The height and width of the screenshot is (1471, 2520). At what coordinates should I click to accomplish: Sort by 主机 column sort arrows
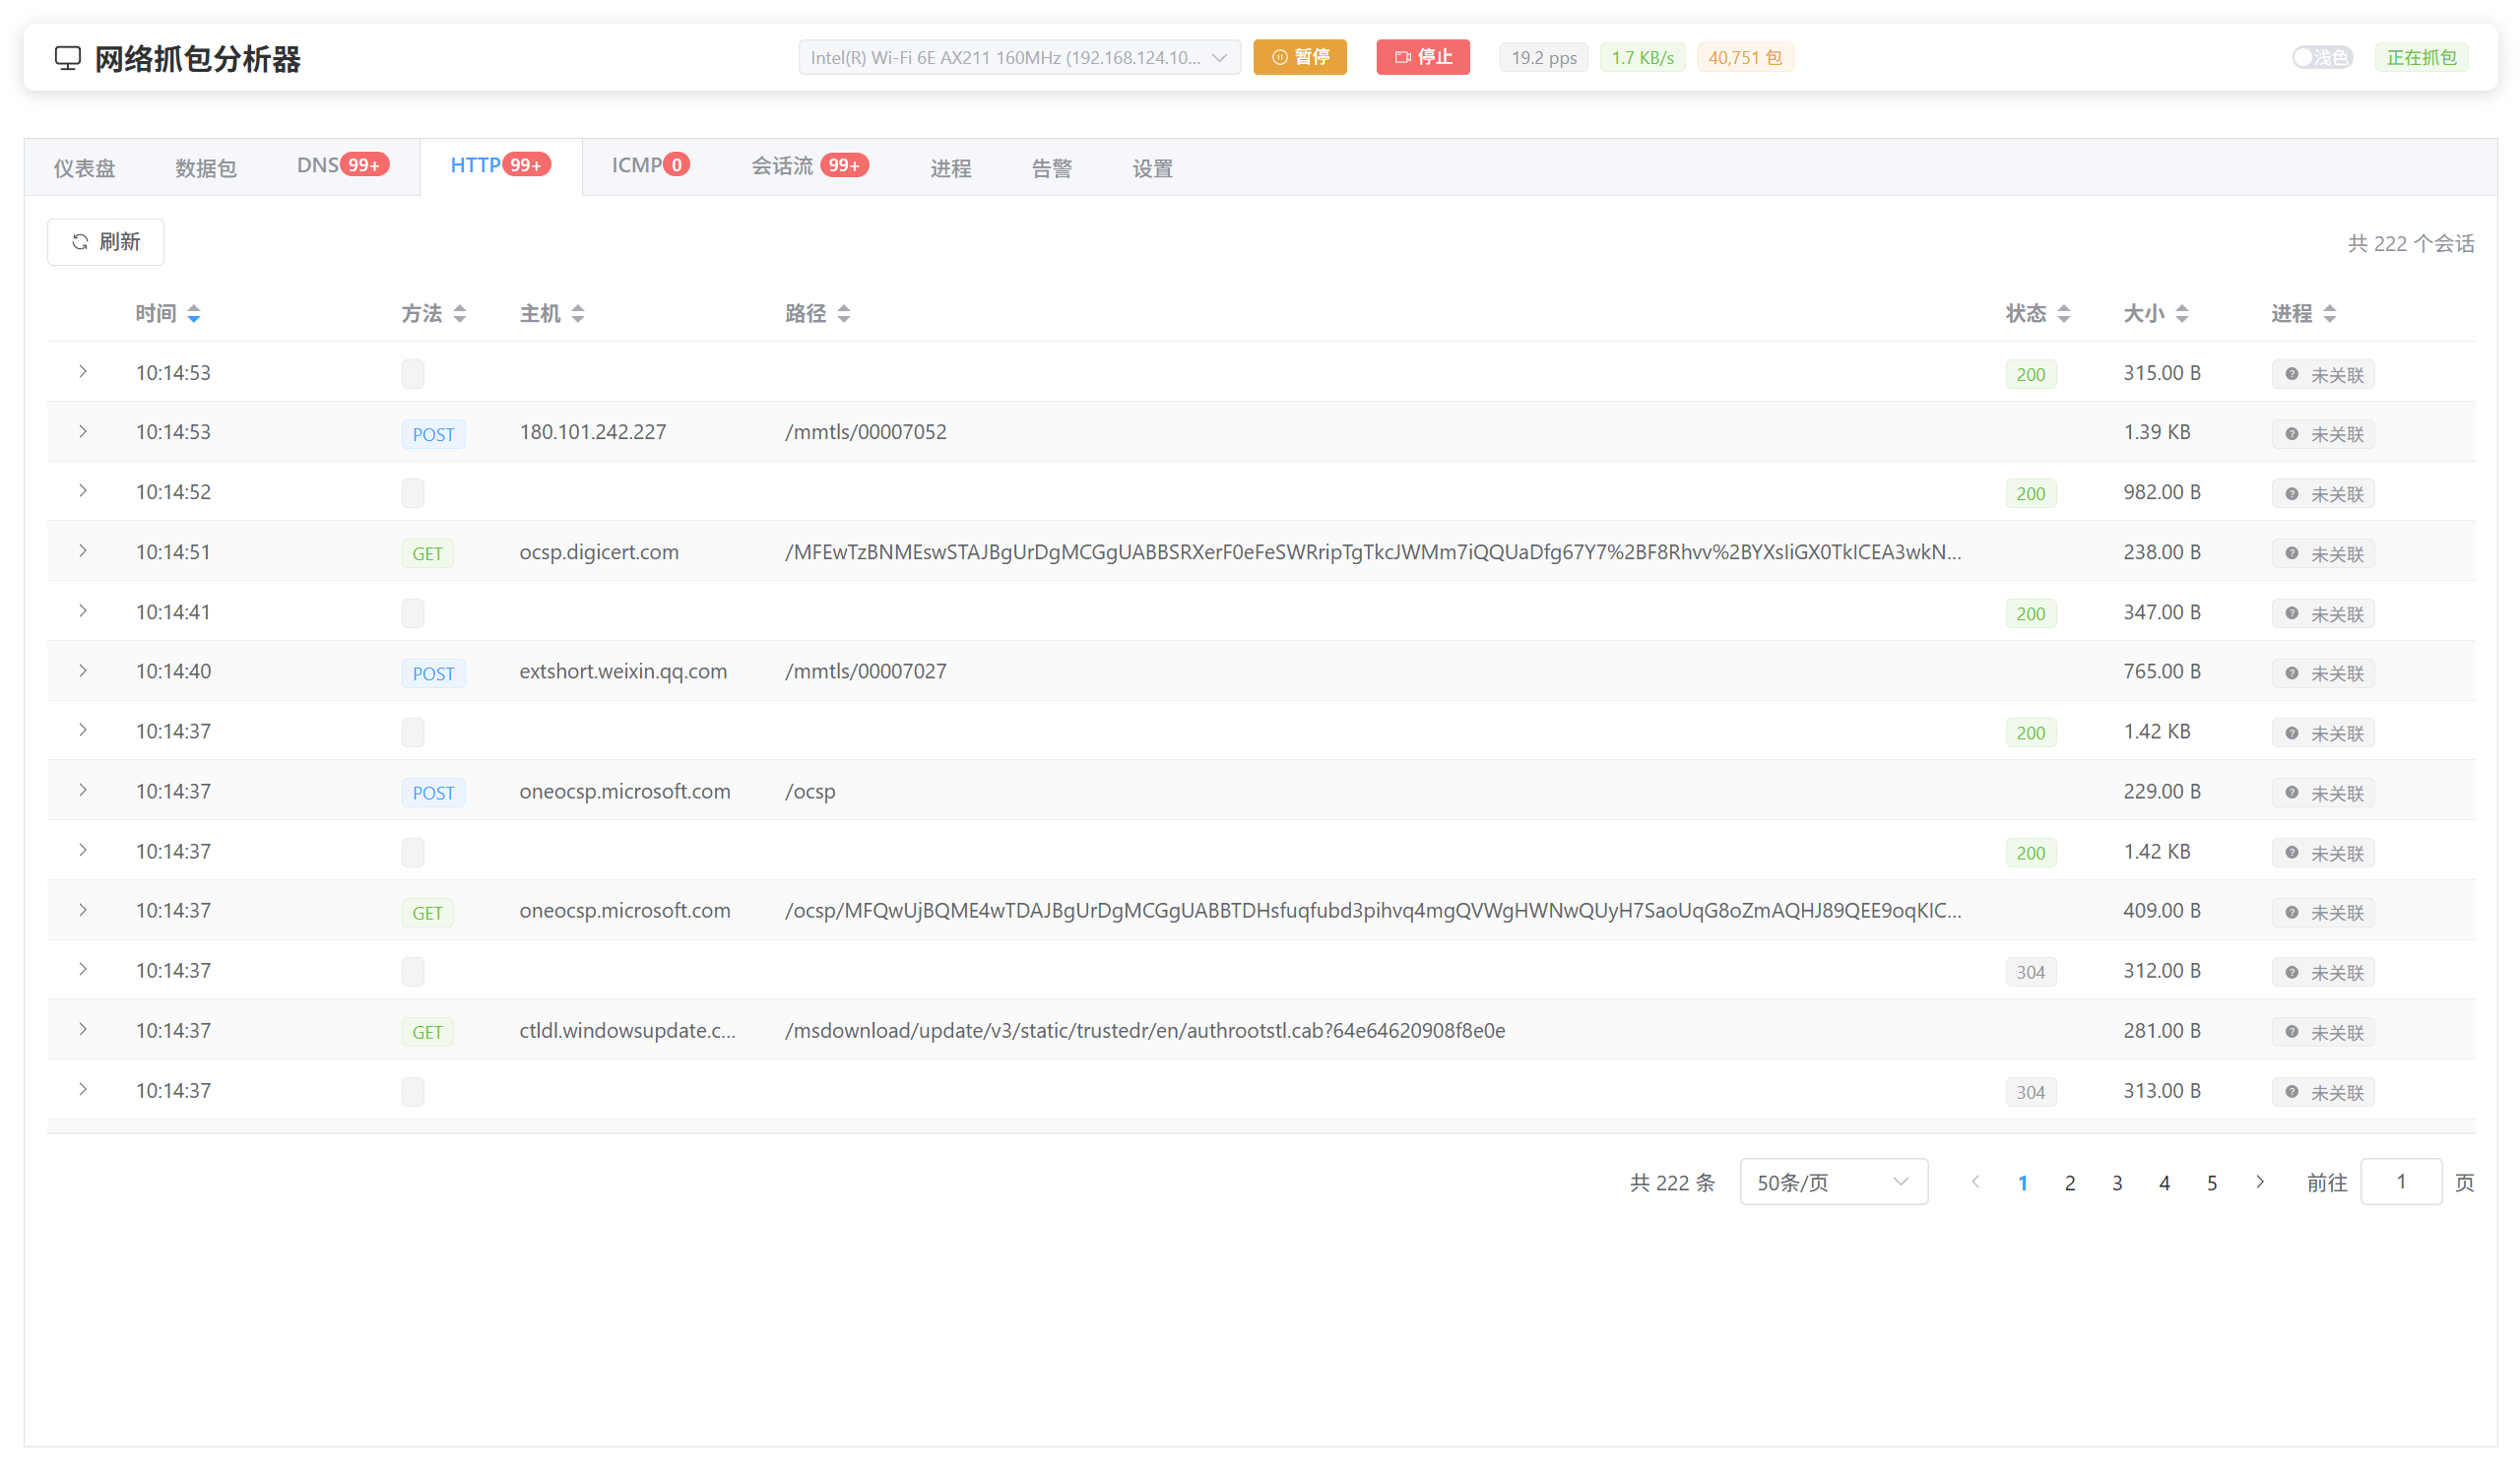pyautogui.click(x=578, y=314)
